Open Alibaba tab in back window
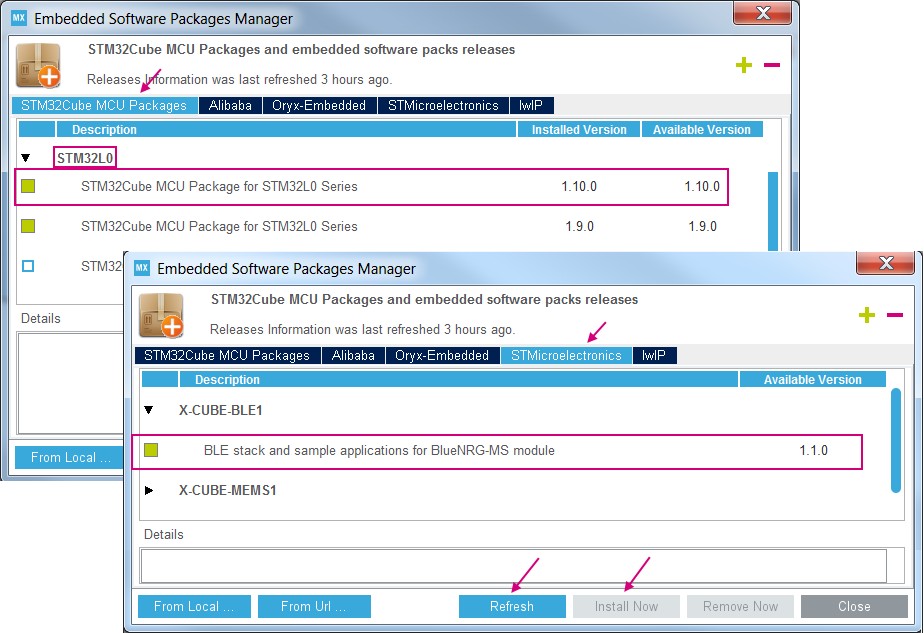This screenshot has width=924, height=633. [x=230, y=106]
